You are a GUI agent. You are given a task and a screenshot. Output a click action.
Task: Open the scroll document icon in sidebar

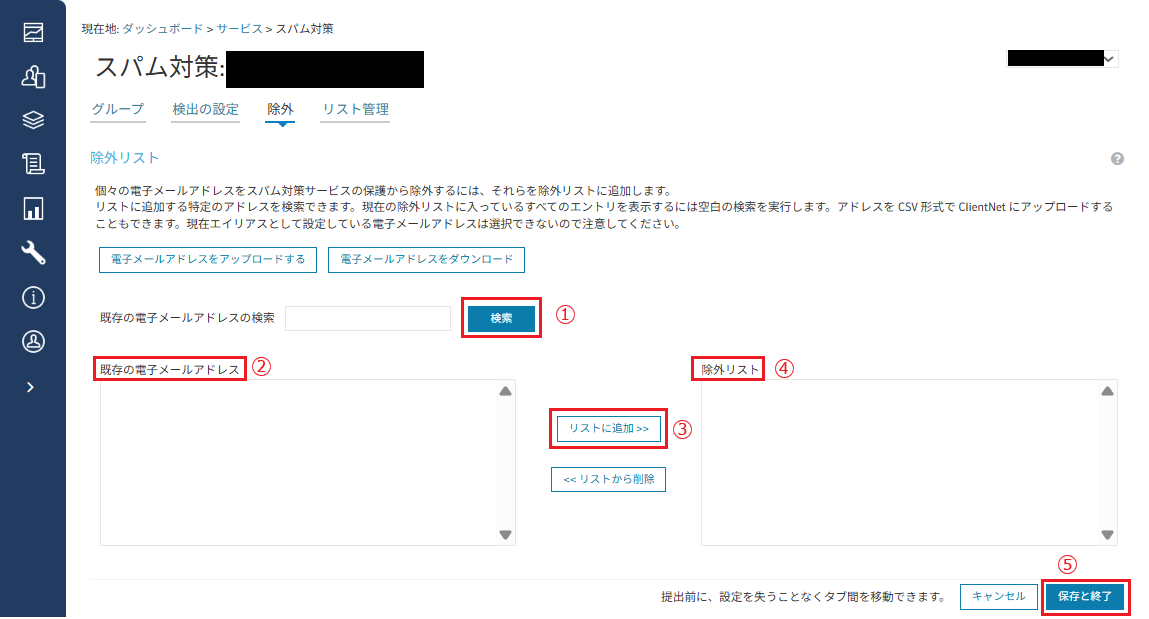(x=33, y=164)
